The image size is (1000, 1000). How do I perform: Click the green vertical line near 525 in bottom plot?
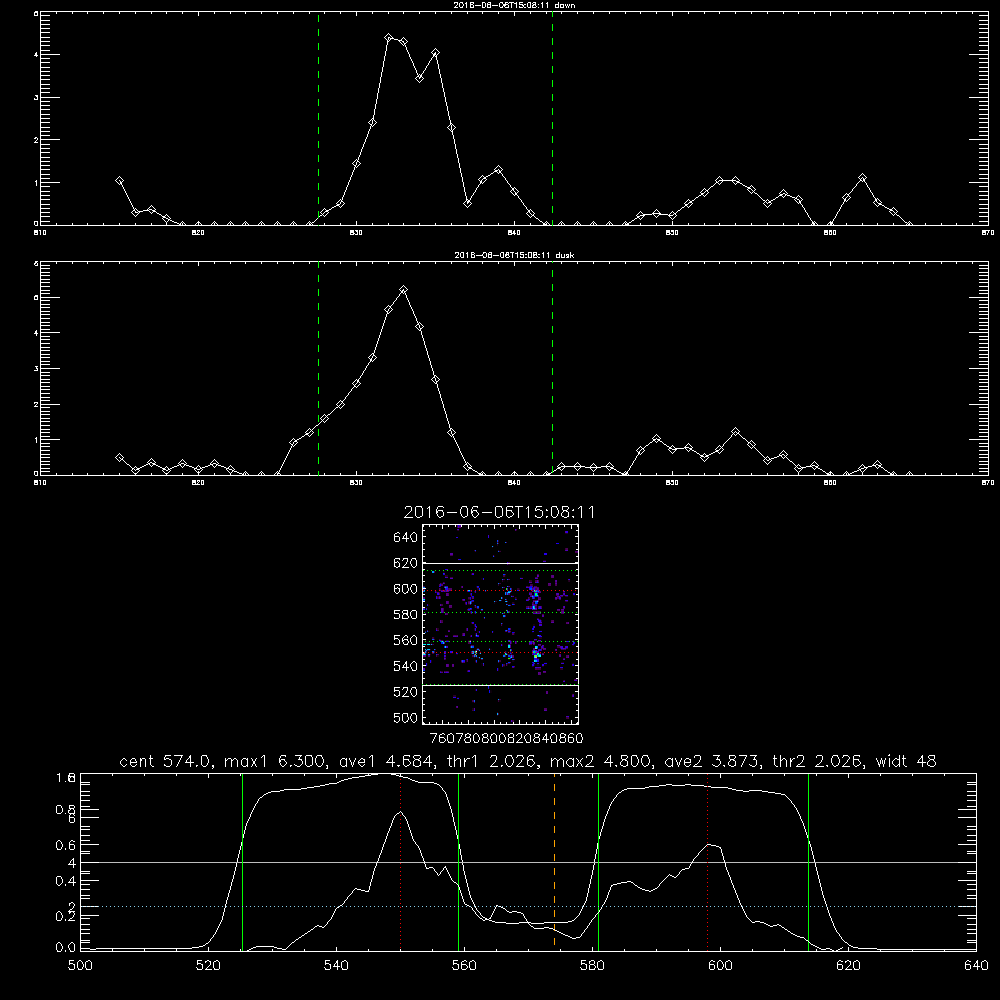[x=242, y=861]
